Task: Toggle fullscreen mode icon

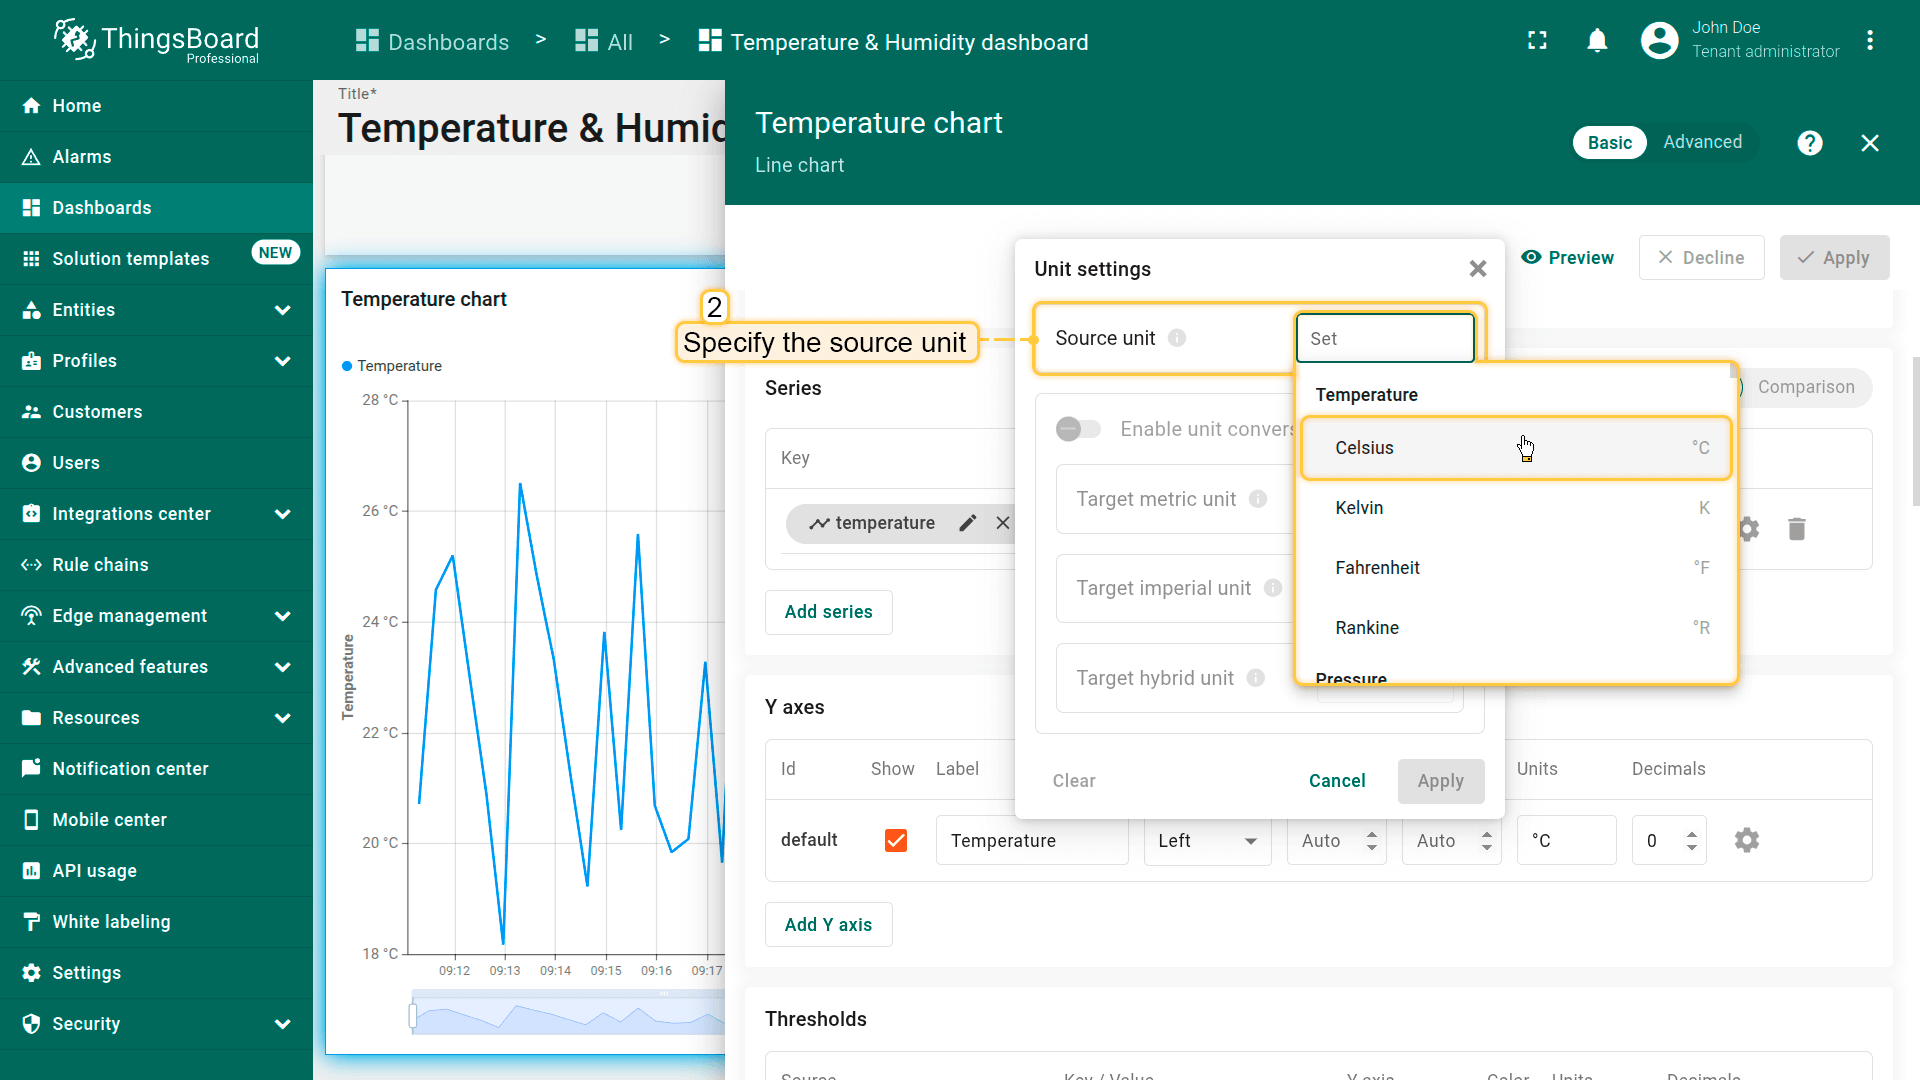Action: [x=1537, y=41]
